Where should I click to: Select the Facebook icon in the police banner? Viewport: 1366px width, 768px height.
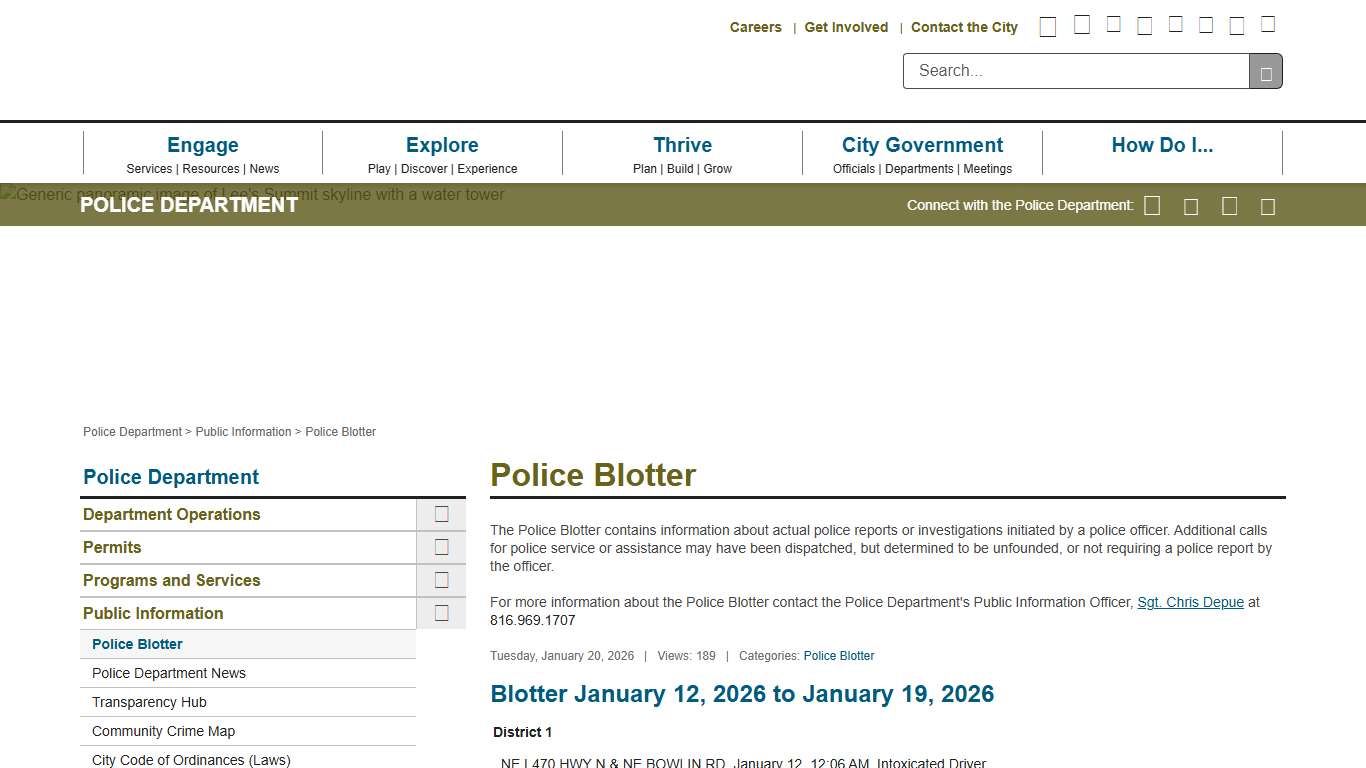[1152, 205]
